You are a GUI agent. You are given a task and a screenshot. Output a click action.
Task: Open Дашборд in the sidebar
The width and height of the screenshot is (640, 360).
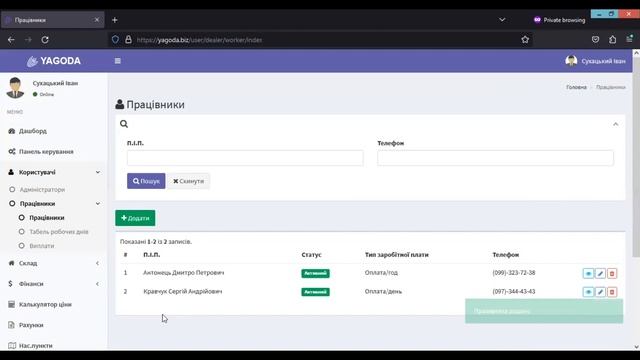coord(33,131)
